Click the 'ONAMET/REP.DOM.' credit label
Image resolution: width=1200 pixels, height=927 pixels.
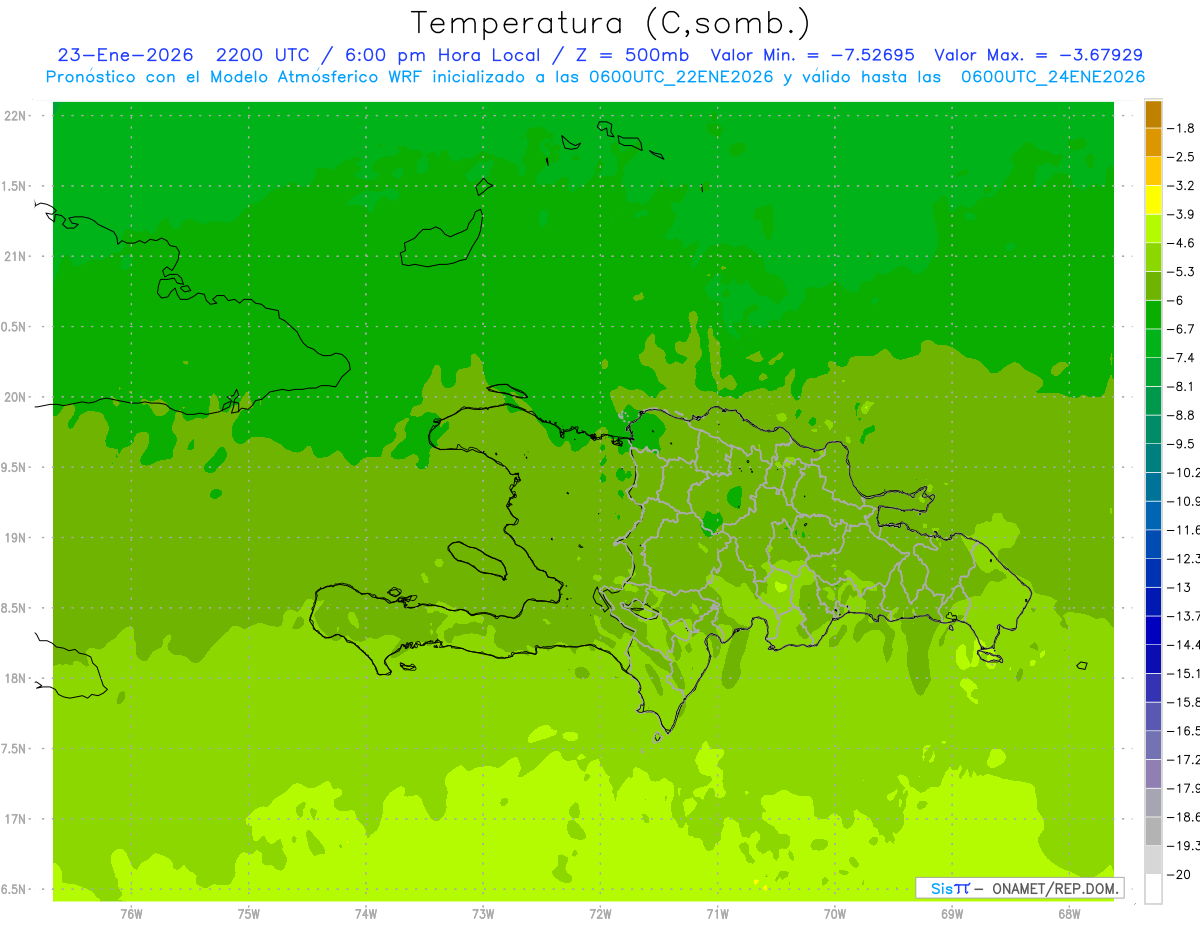tap(1054, 888)
